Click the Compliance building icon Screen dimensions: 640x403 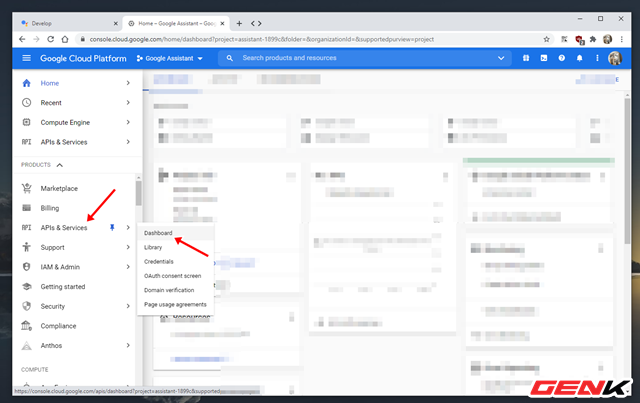tap(27, 325)
